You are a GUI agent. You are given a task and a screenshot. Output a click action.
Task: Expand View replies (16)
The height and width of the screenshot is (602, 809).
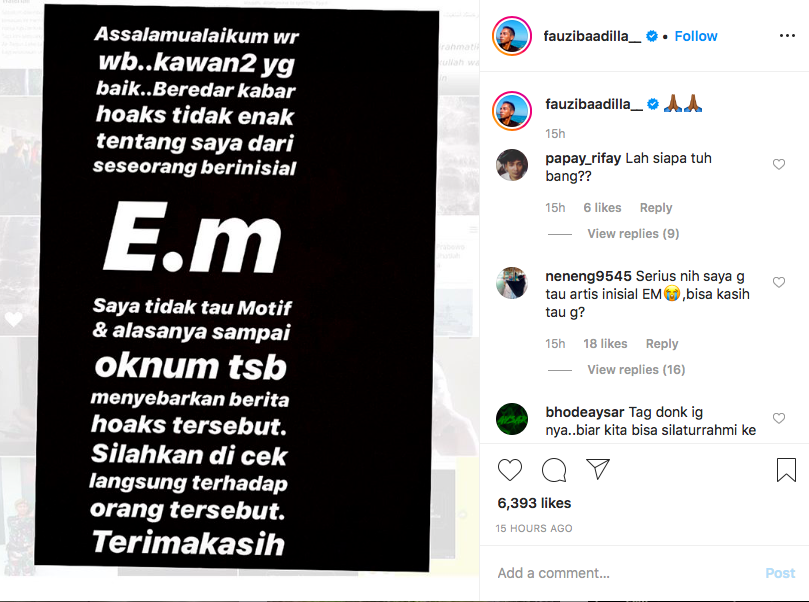(636, 370)
